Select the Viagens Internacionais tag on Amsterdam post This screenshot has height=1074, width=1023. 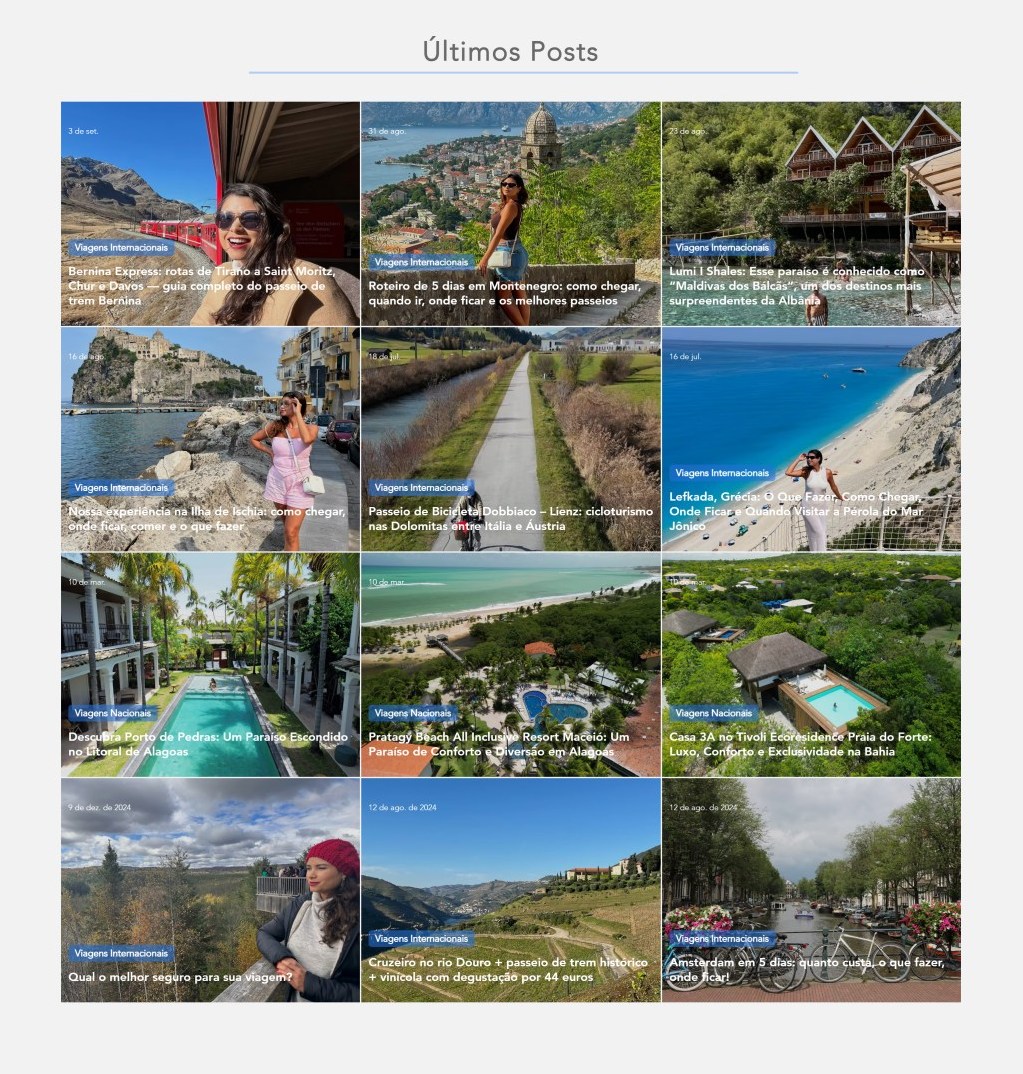[x=722, y=938]
